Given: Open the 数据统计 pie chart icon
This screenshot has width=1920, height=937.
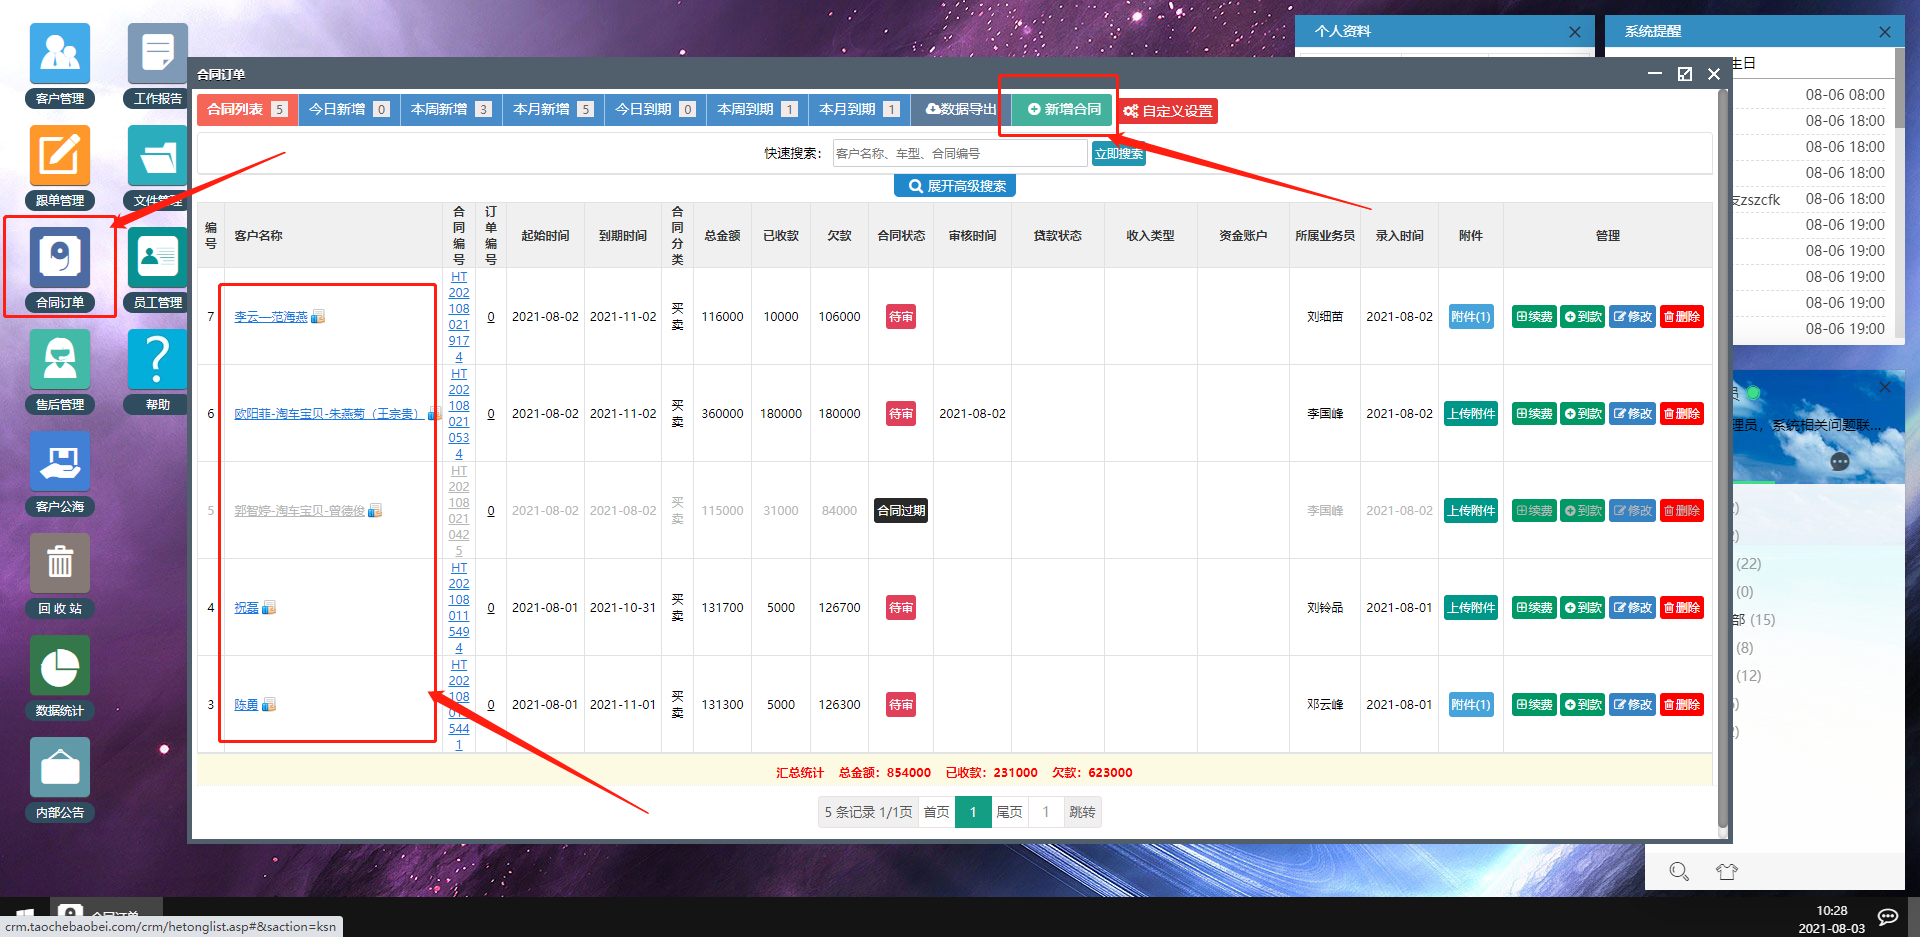Looking at the screenshot, I should point(60,677).
